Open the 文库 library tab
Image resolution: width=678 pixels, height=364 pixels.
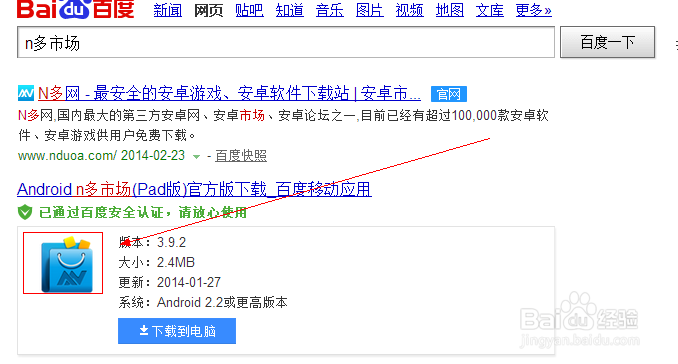coord(489,10)
